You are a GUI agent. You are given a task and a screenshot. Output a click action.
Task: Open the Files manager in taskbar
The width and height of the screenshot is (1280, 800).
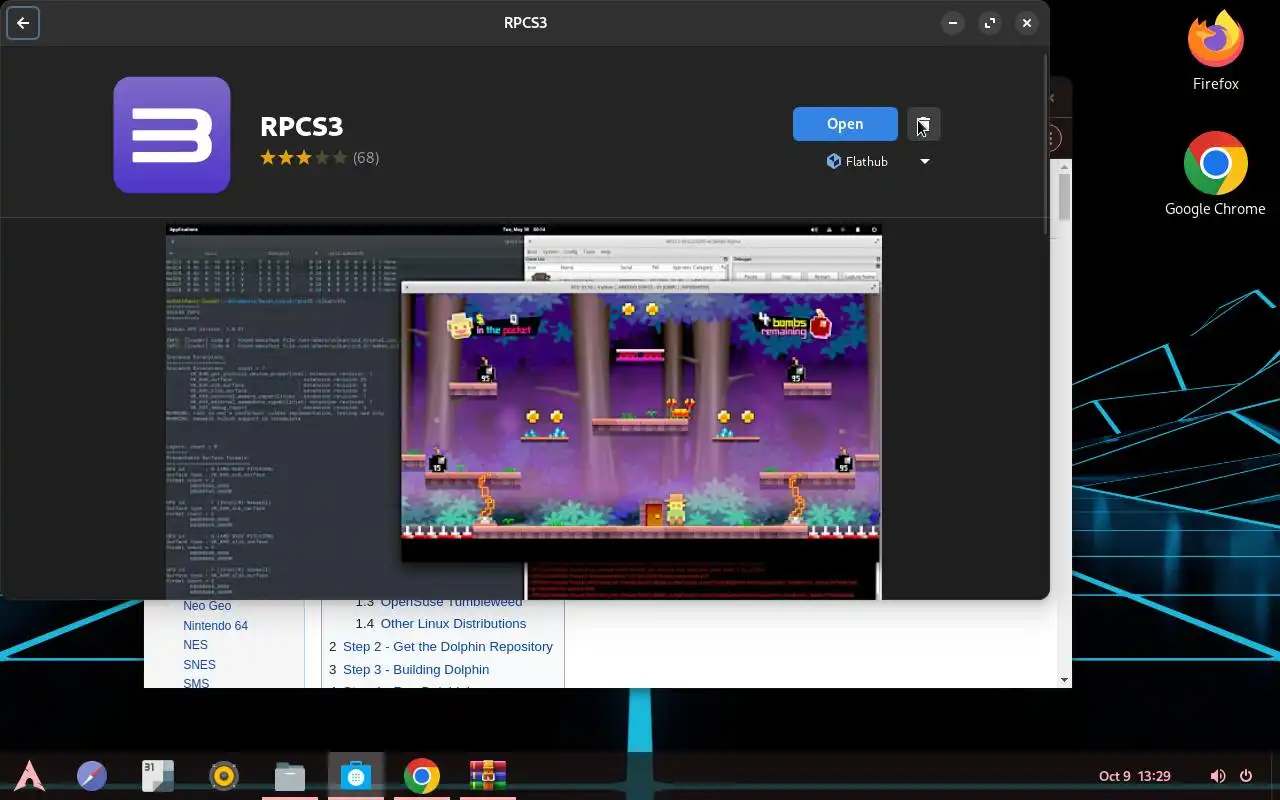(x=290, y=775)
